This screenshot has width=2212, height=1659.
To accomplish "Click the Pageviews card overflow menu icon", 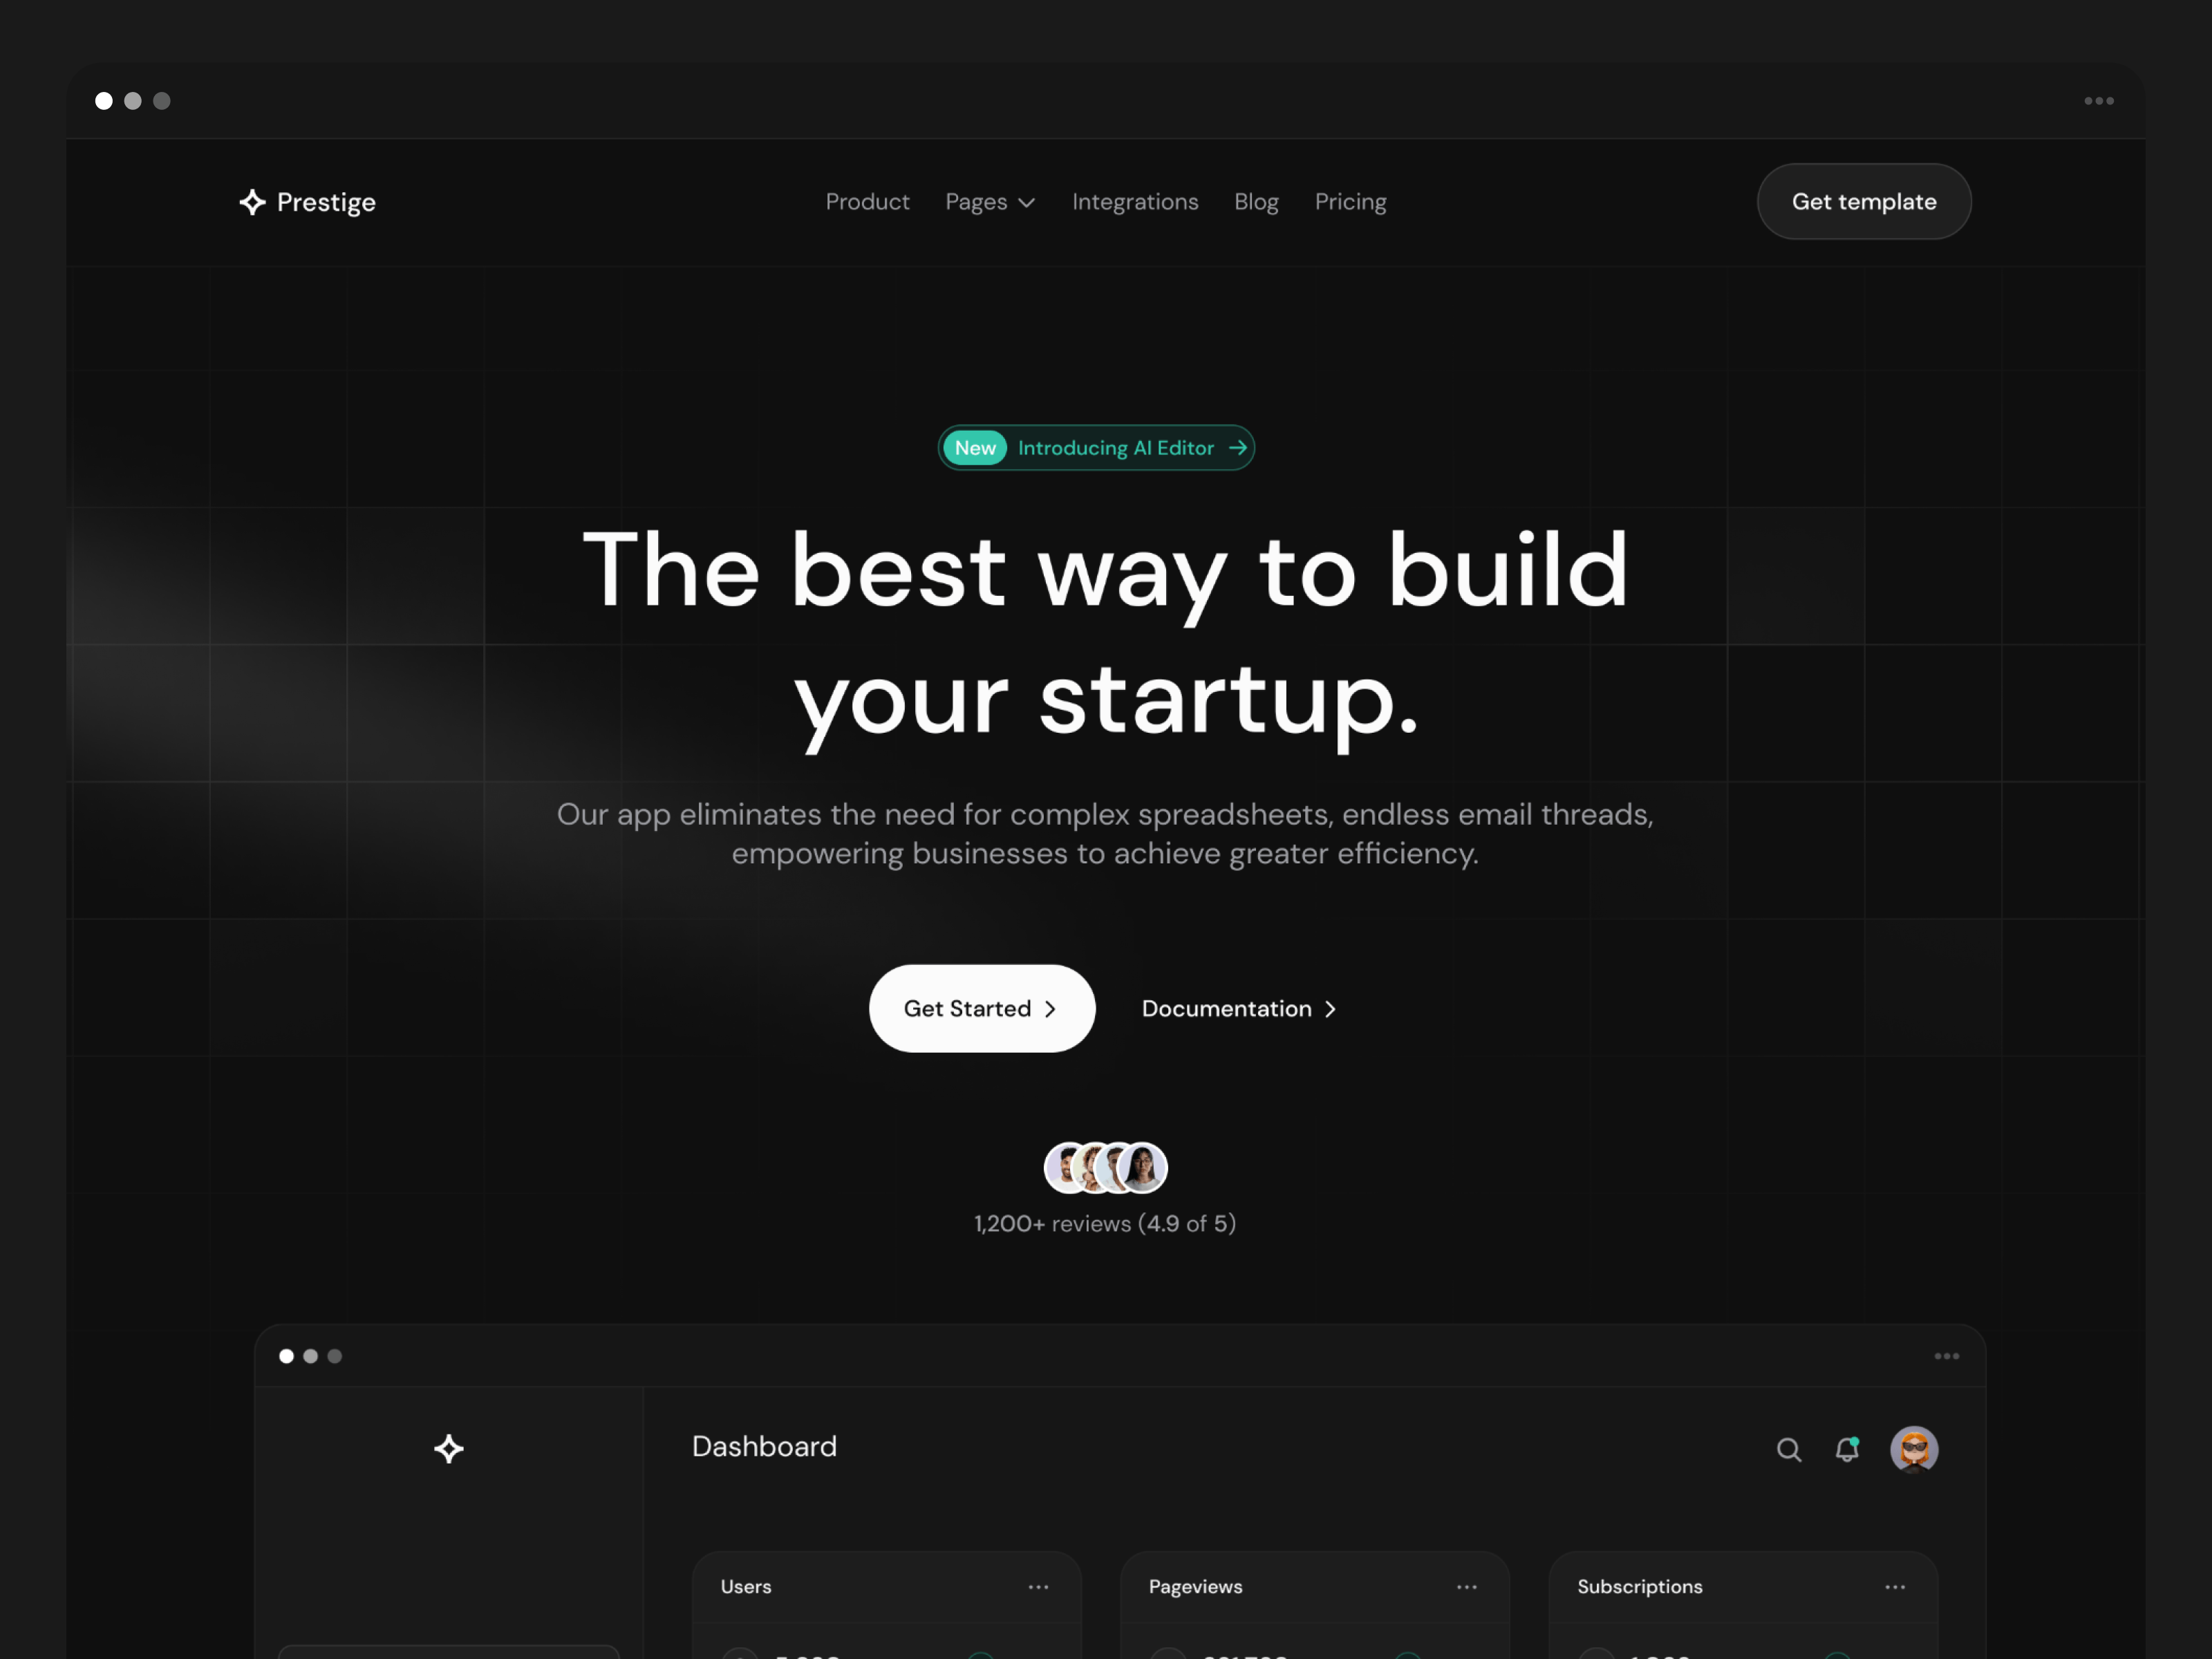I will click(x=1467, y=1586).
